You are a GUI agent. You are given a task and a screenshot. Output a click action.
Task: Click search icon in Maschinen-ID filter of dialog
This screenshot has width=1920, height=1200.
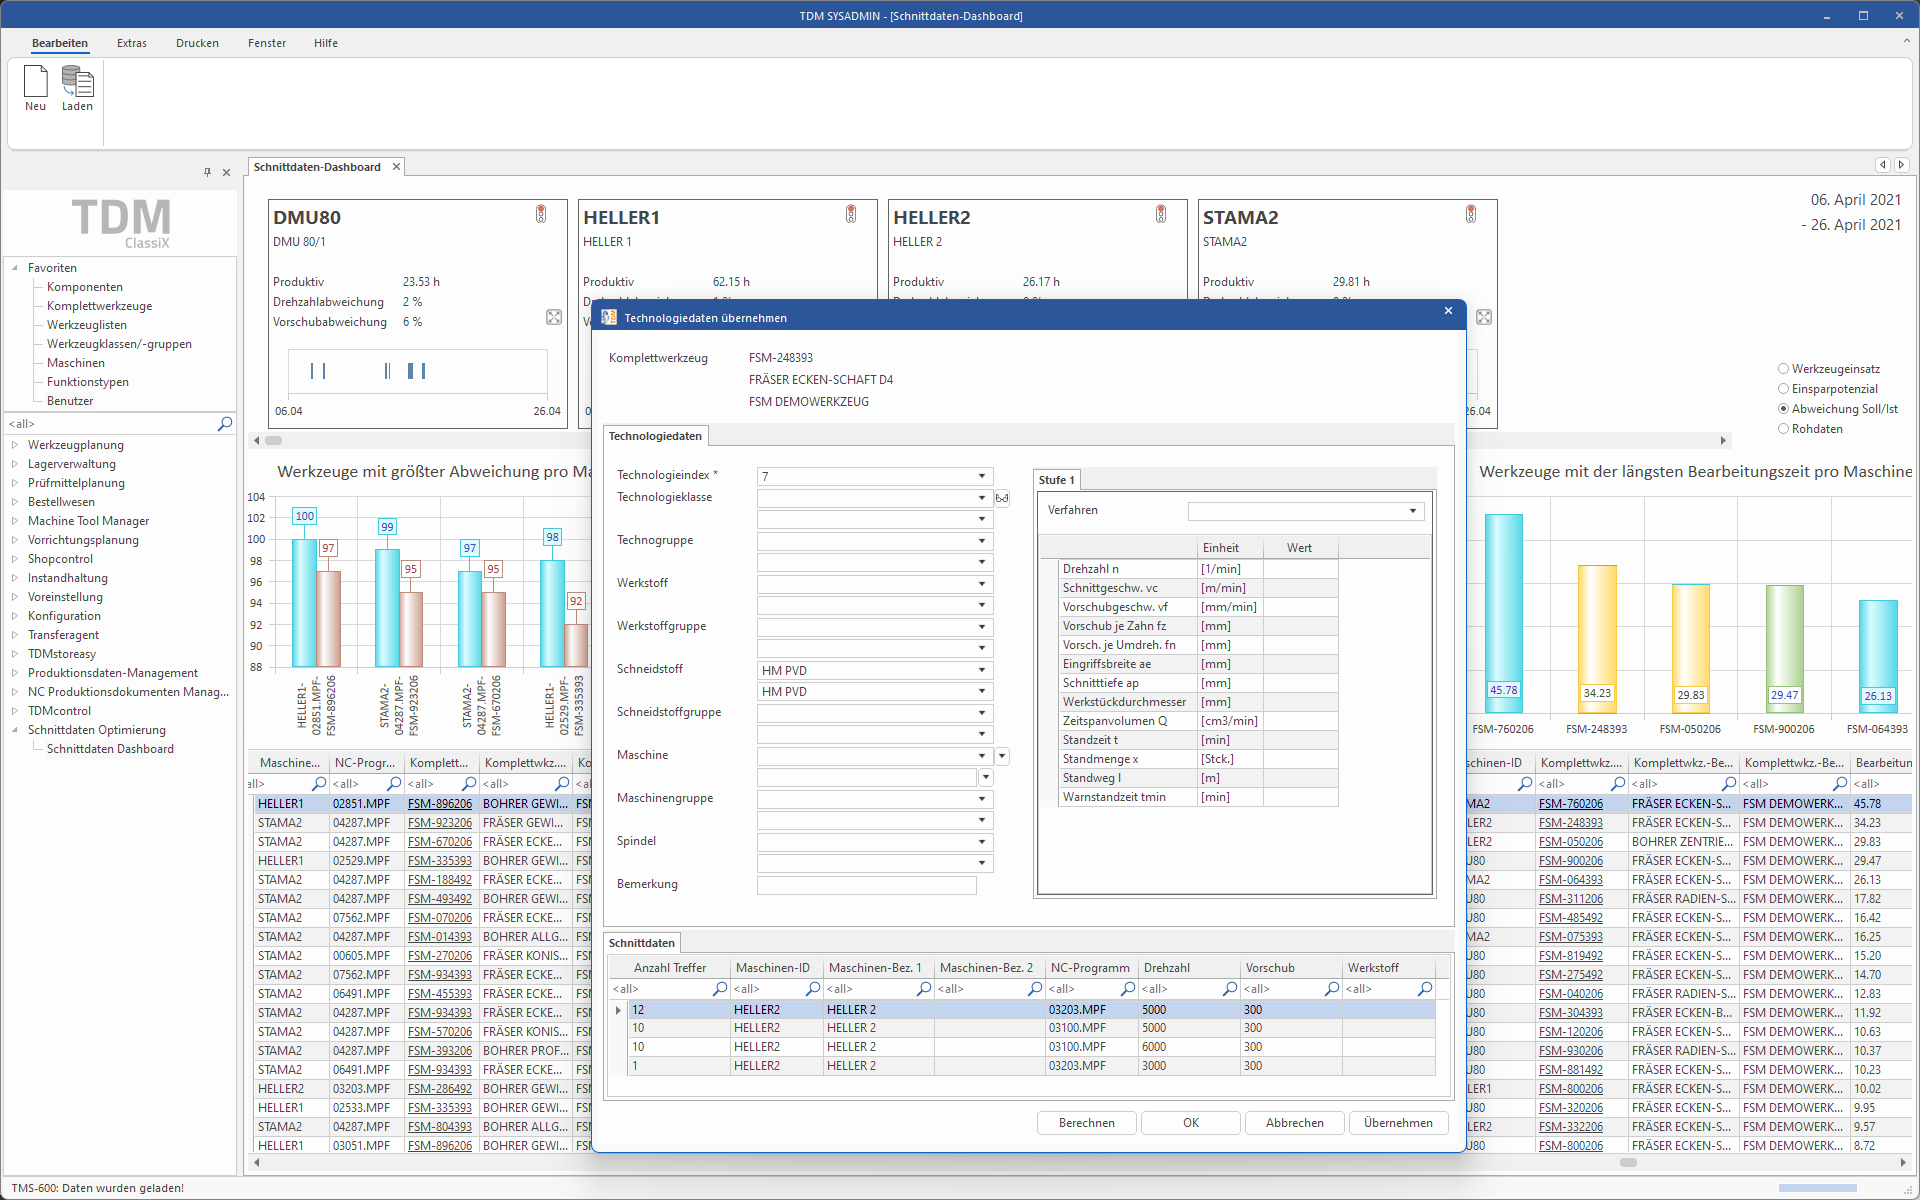point(813,989)
